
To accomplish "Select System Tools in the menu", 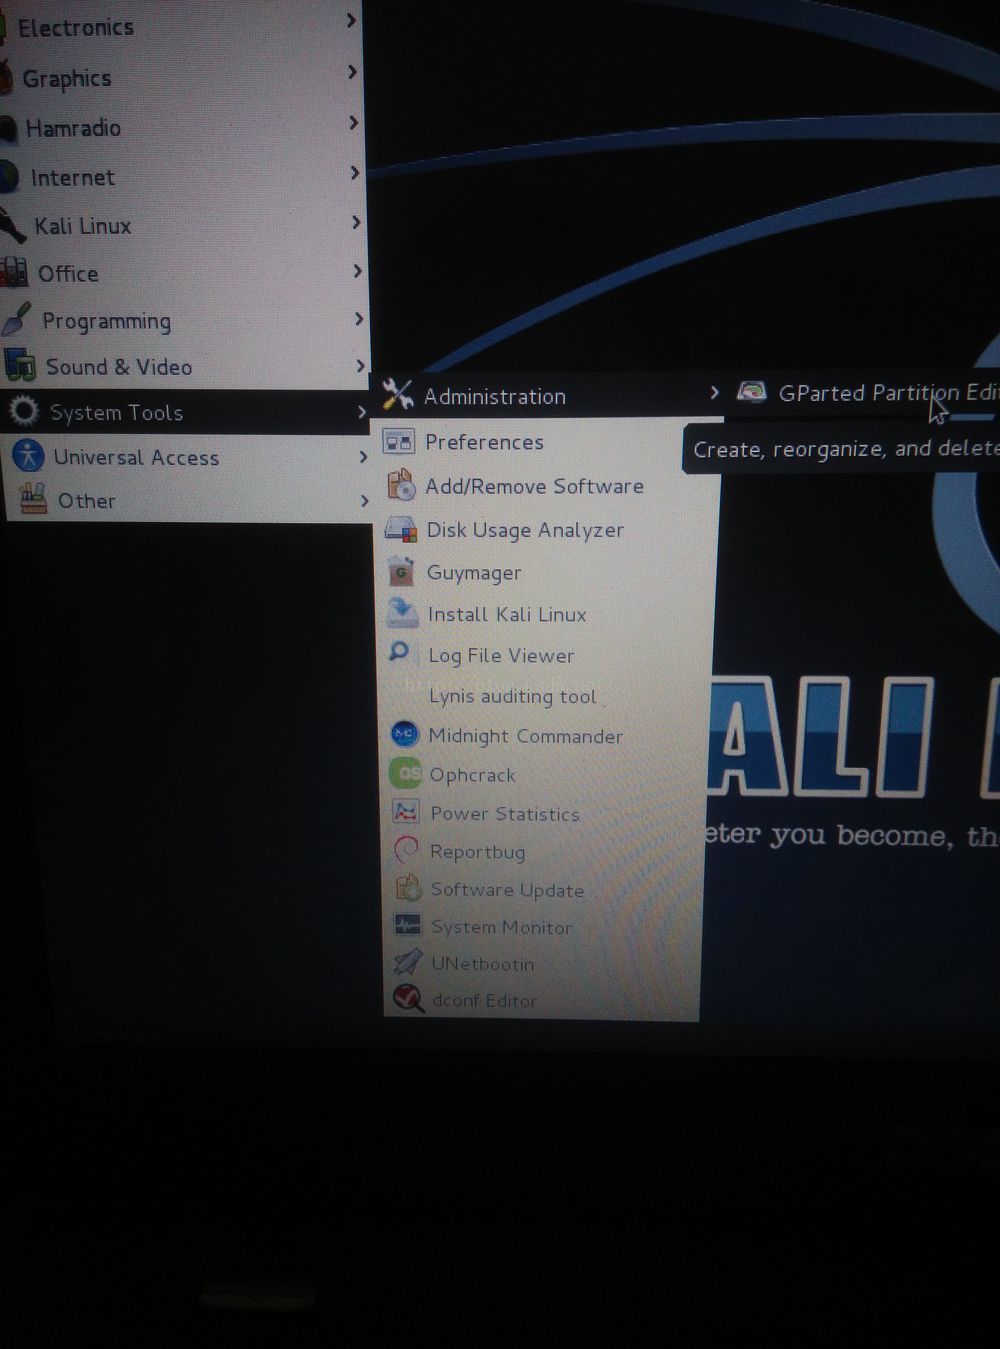I will pyautogui.click(x=186, y=412).
